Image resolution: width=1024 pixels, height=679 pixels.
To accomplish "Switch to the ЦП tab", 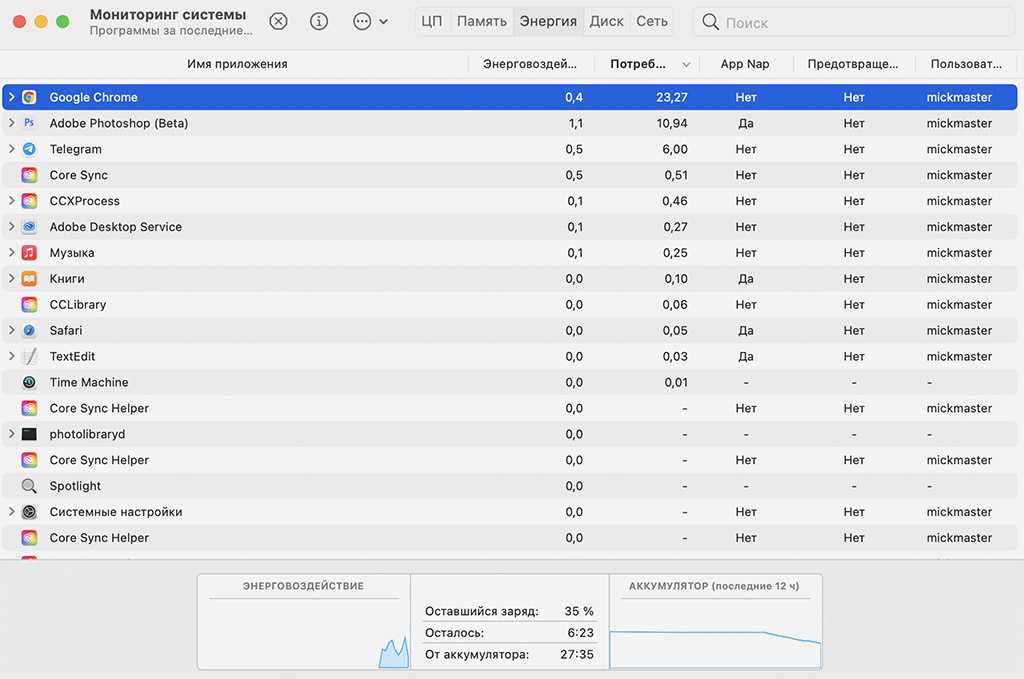I will click(x=432, y=21).
